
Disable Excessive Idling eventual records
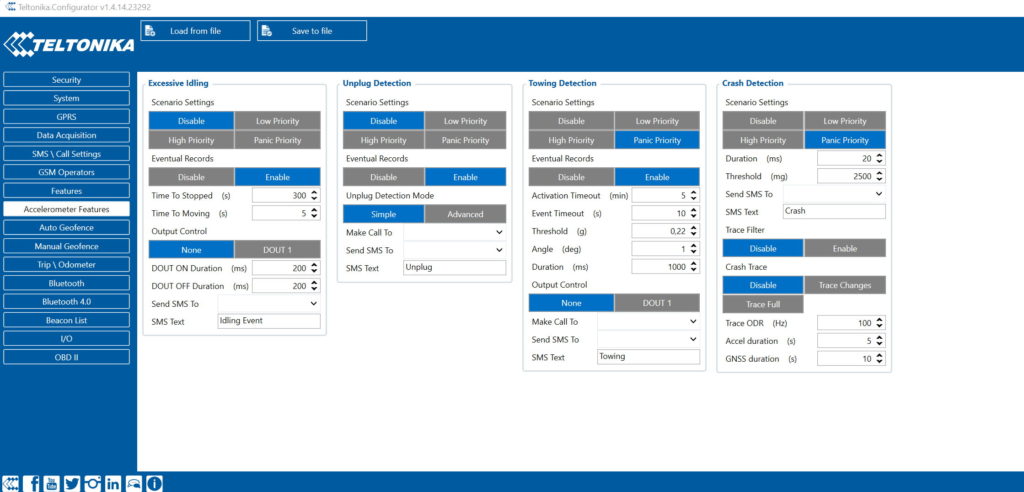pos(191,177)
